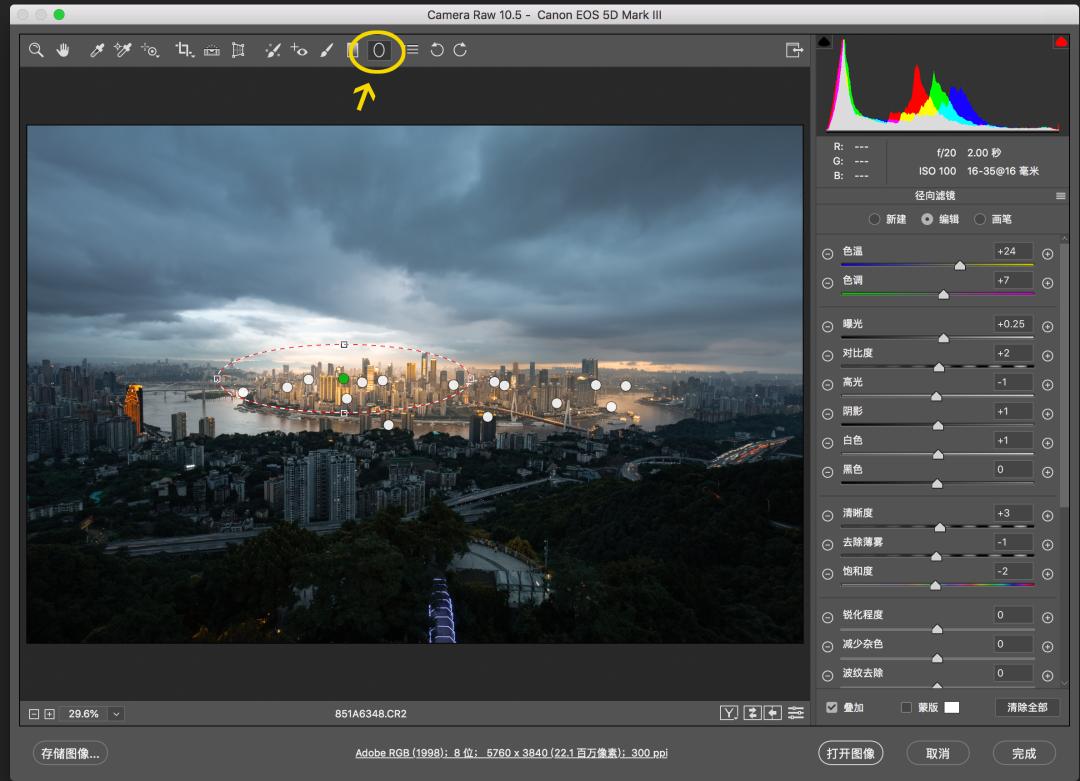
Task: Select the Zoom tool in toolbar
Action: pyautogui.click(x=36, y=50)
